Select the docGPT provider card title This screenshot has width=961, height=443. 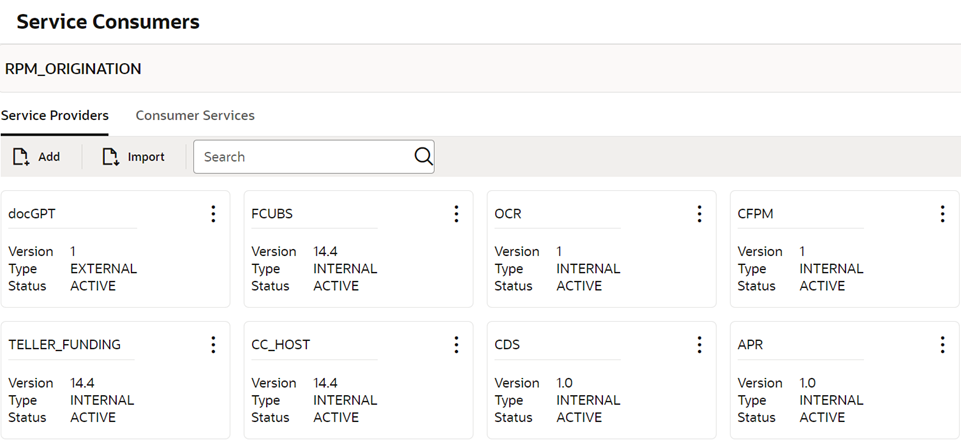31,214
